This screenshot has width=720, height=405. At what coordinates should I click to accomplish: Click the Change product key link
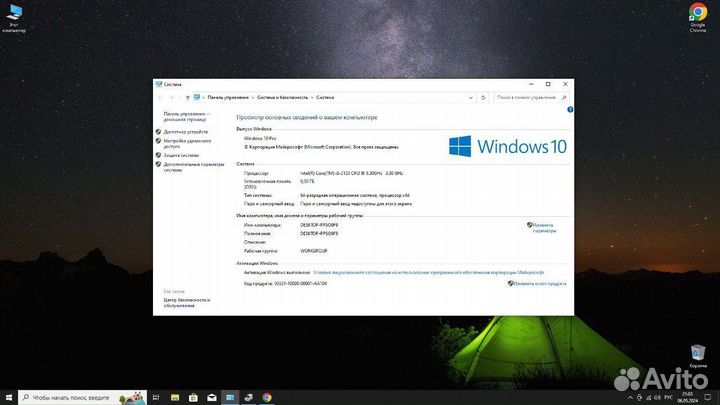coord(540,284)
